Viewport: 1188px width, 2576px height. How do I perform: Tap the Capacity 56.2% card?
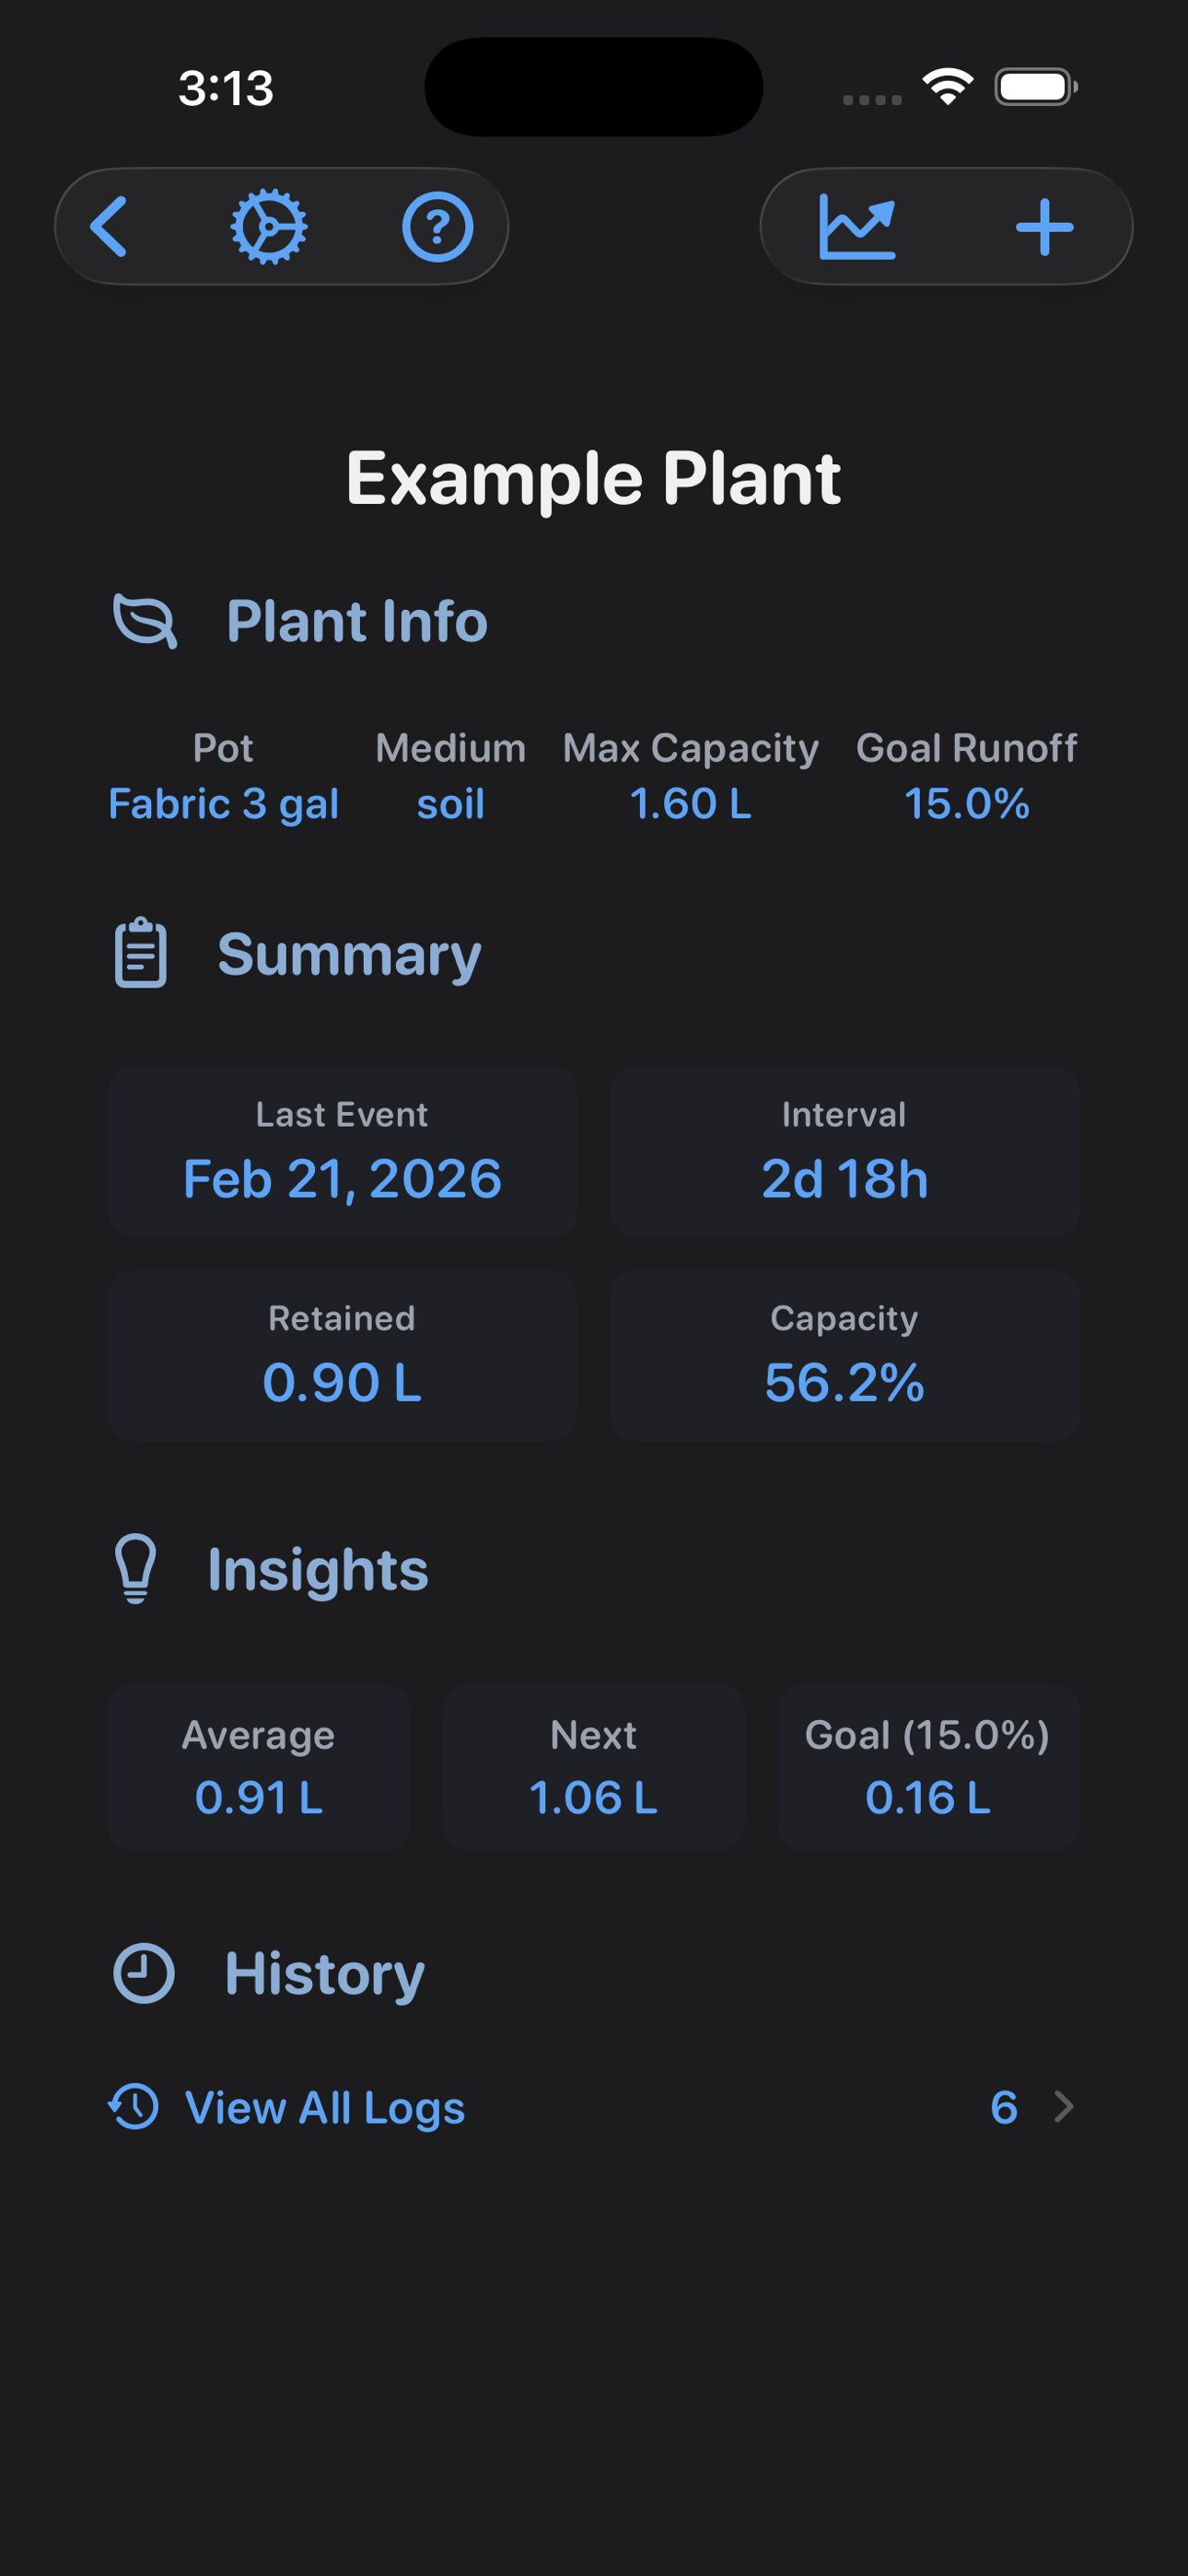(x=845, y=1356)
